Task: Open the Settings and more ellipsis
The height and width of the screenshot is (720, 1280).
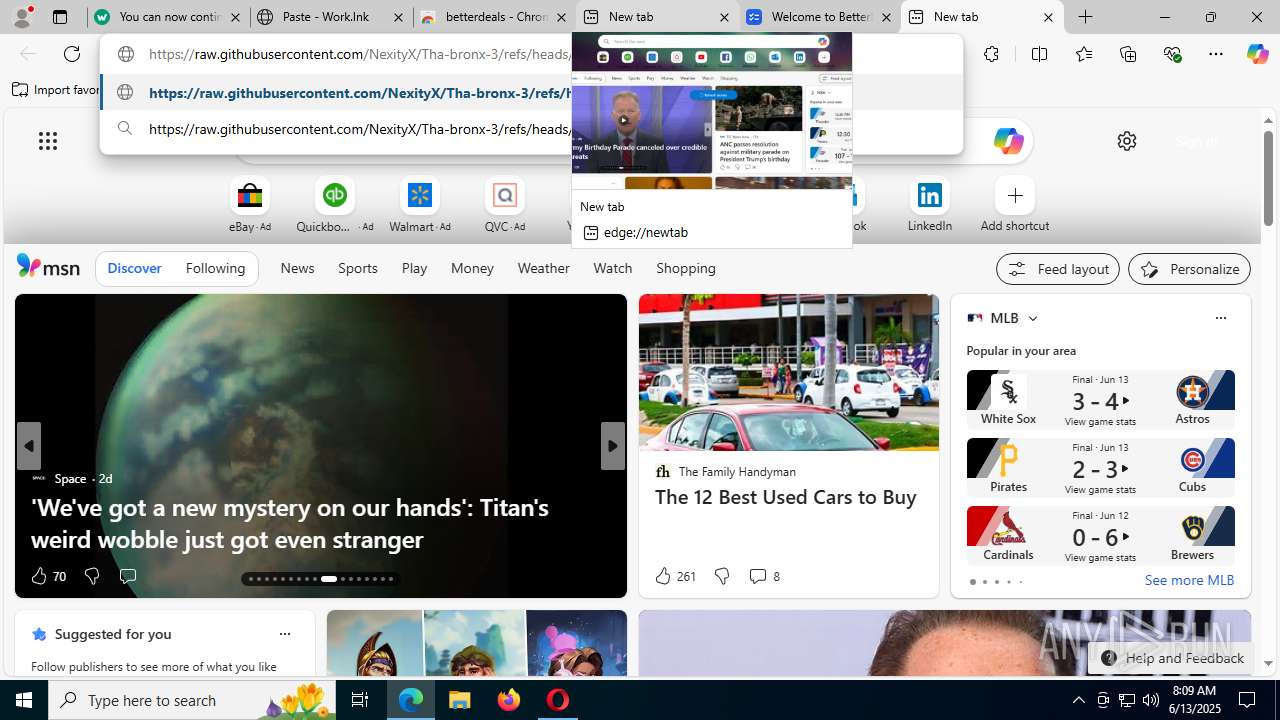Action: (1216, 54)
